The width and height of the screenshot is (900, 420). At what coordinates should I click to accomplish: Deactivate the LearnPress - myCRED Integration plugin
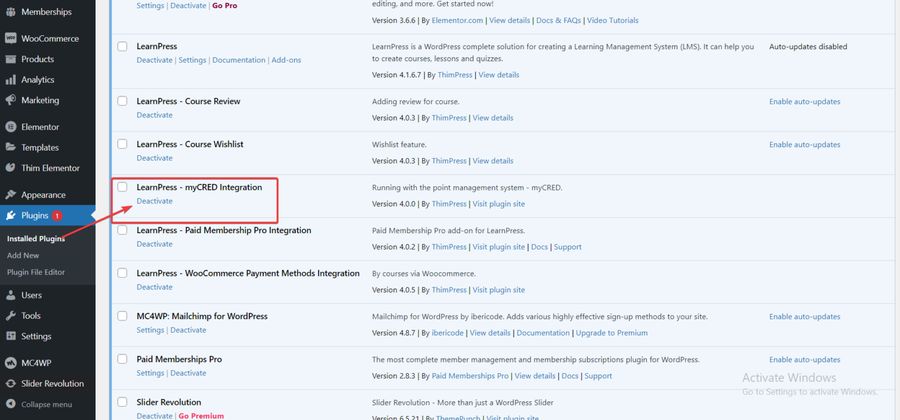pyautogui.click(x=154, y=201)
